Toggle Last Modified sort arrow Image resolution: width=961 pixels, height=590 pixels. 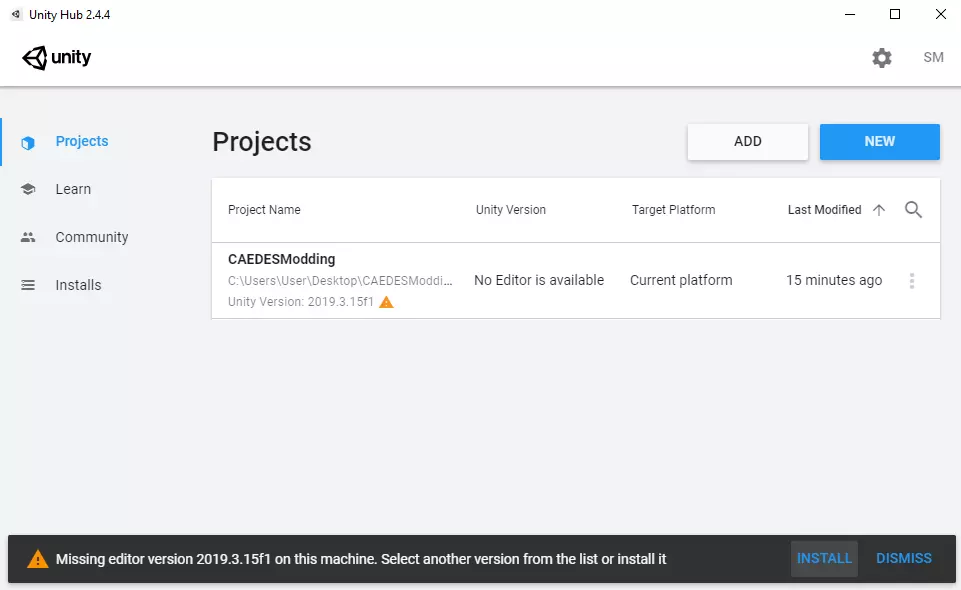click(x=879, y=210)
